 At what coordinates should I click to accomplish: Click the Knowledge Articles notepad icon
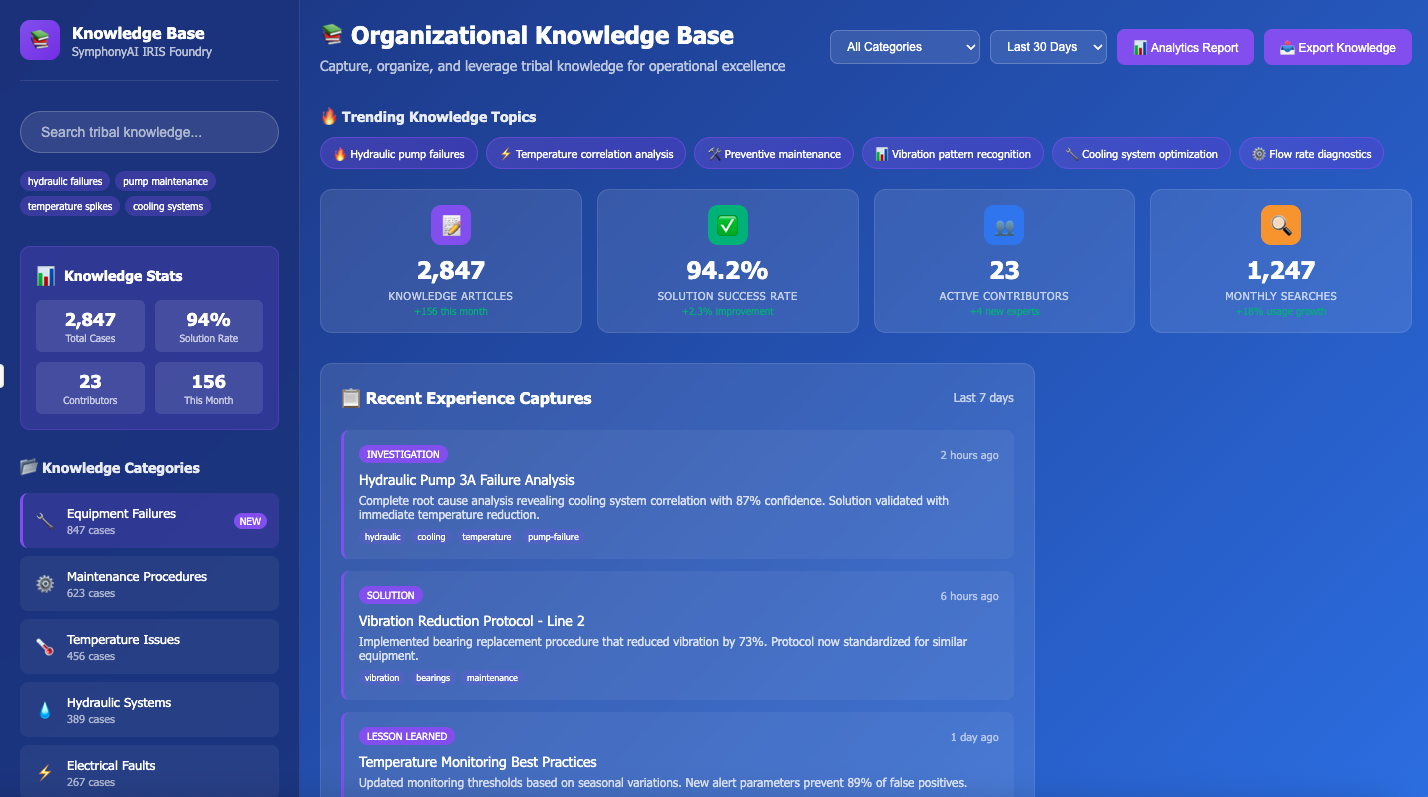click(450, 225)
